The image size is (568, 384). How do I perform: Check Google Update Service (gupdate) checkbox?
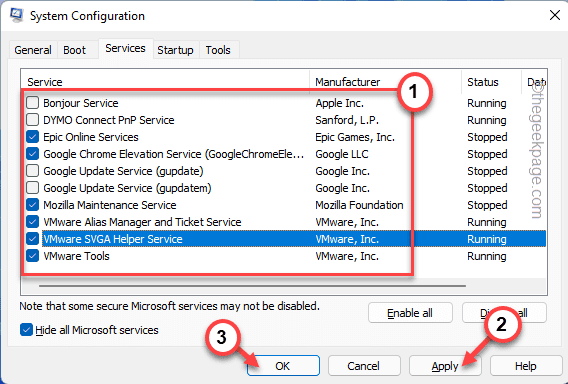point(33,171)
